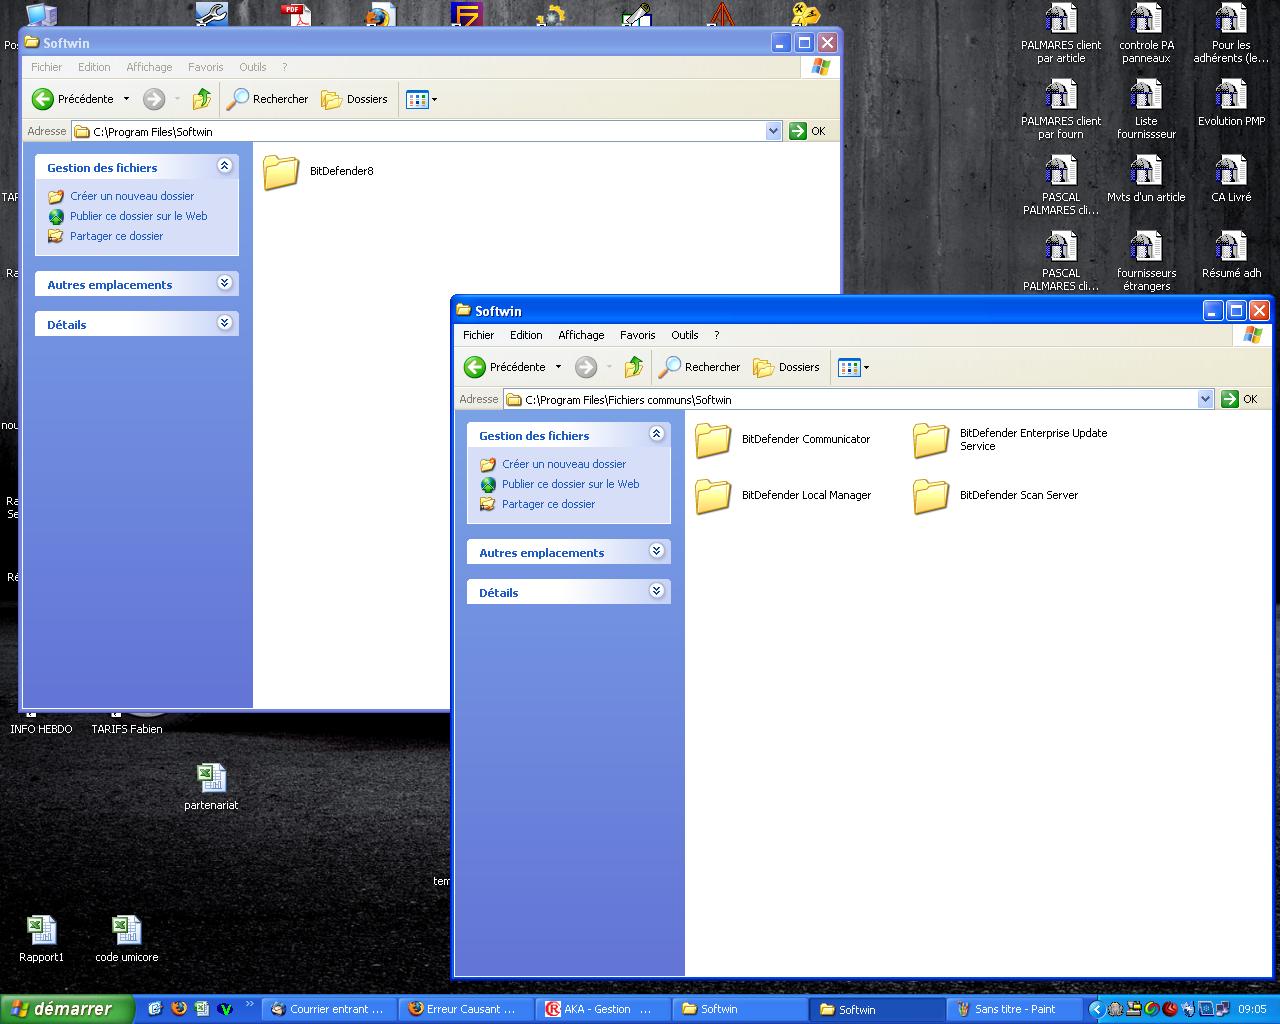Viewport: 1280px width, 1024px height.
Task: Switch to 'Sans titre - Paint' in the taskbar
Action: tap(1015, 1009)
